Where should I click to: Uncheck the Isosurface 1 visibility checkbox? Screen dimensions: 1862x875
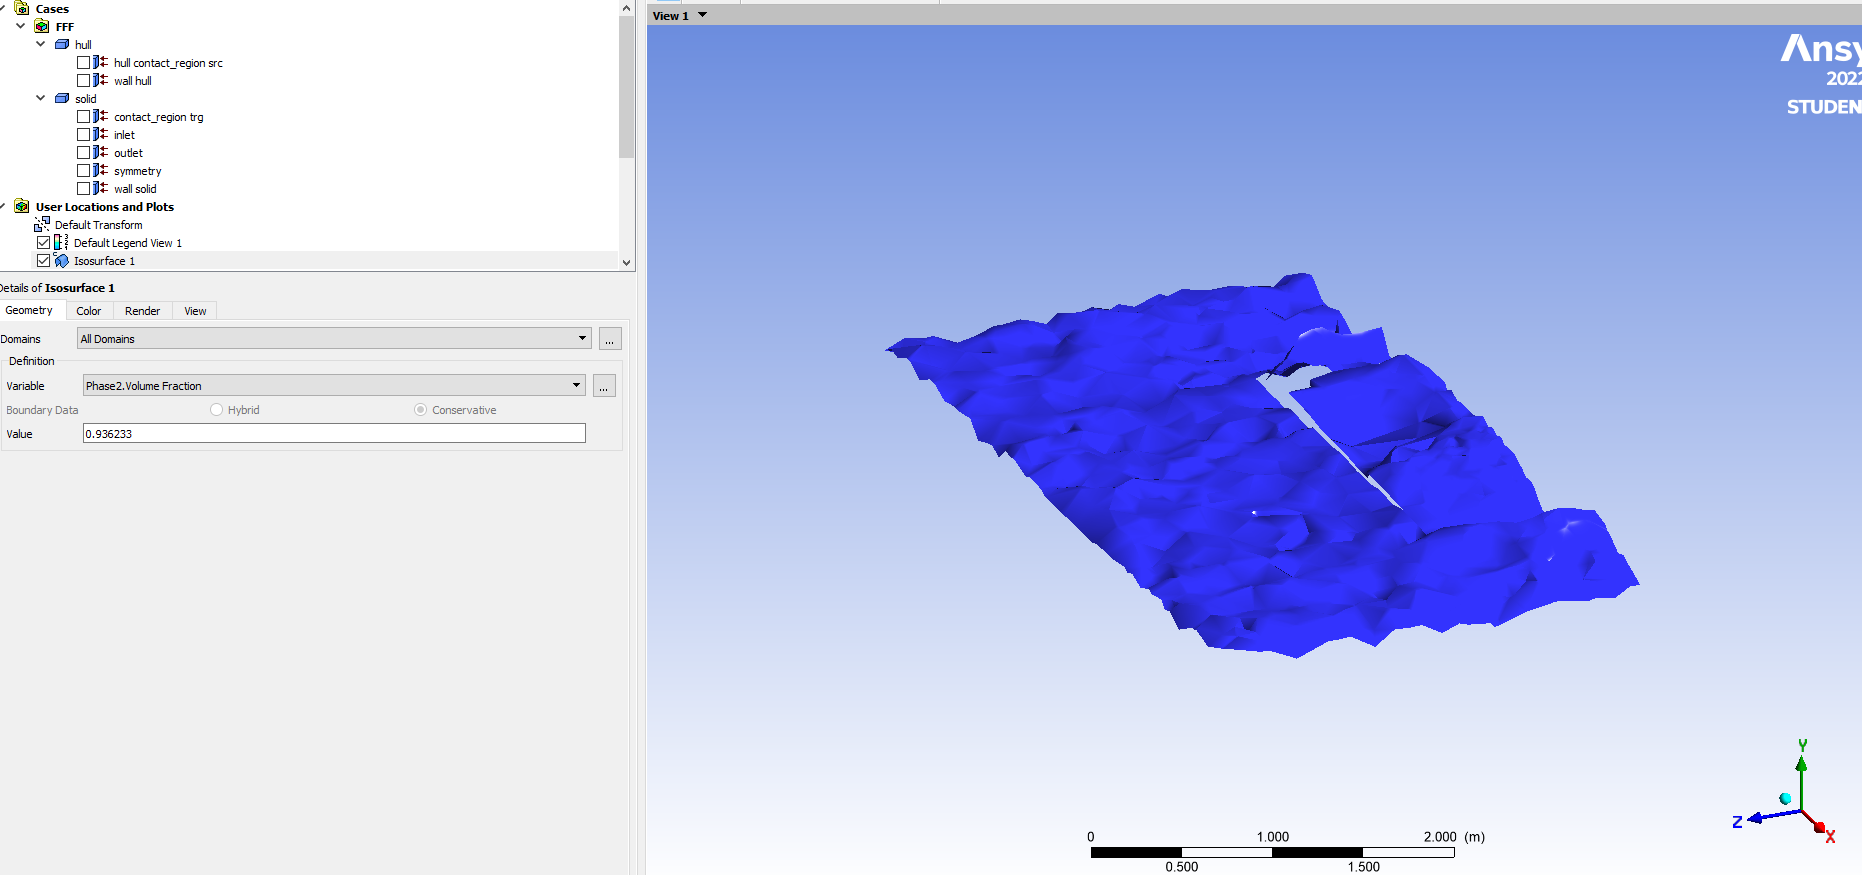coord(43,261)
